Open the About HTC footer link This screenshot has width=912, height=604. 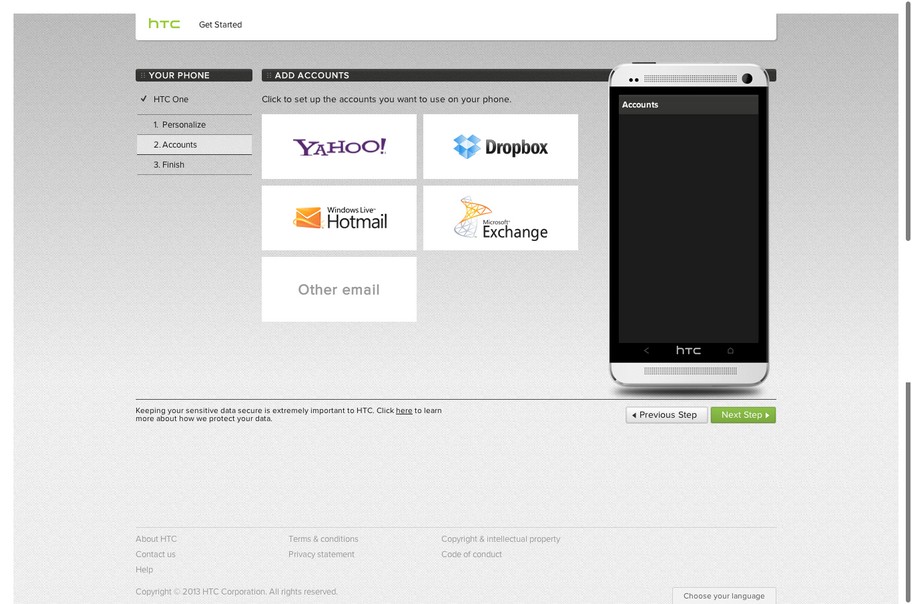click(x=156, y=539)
